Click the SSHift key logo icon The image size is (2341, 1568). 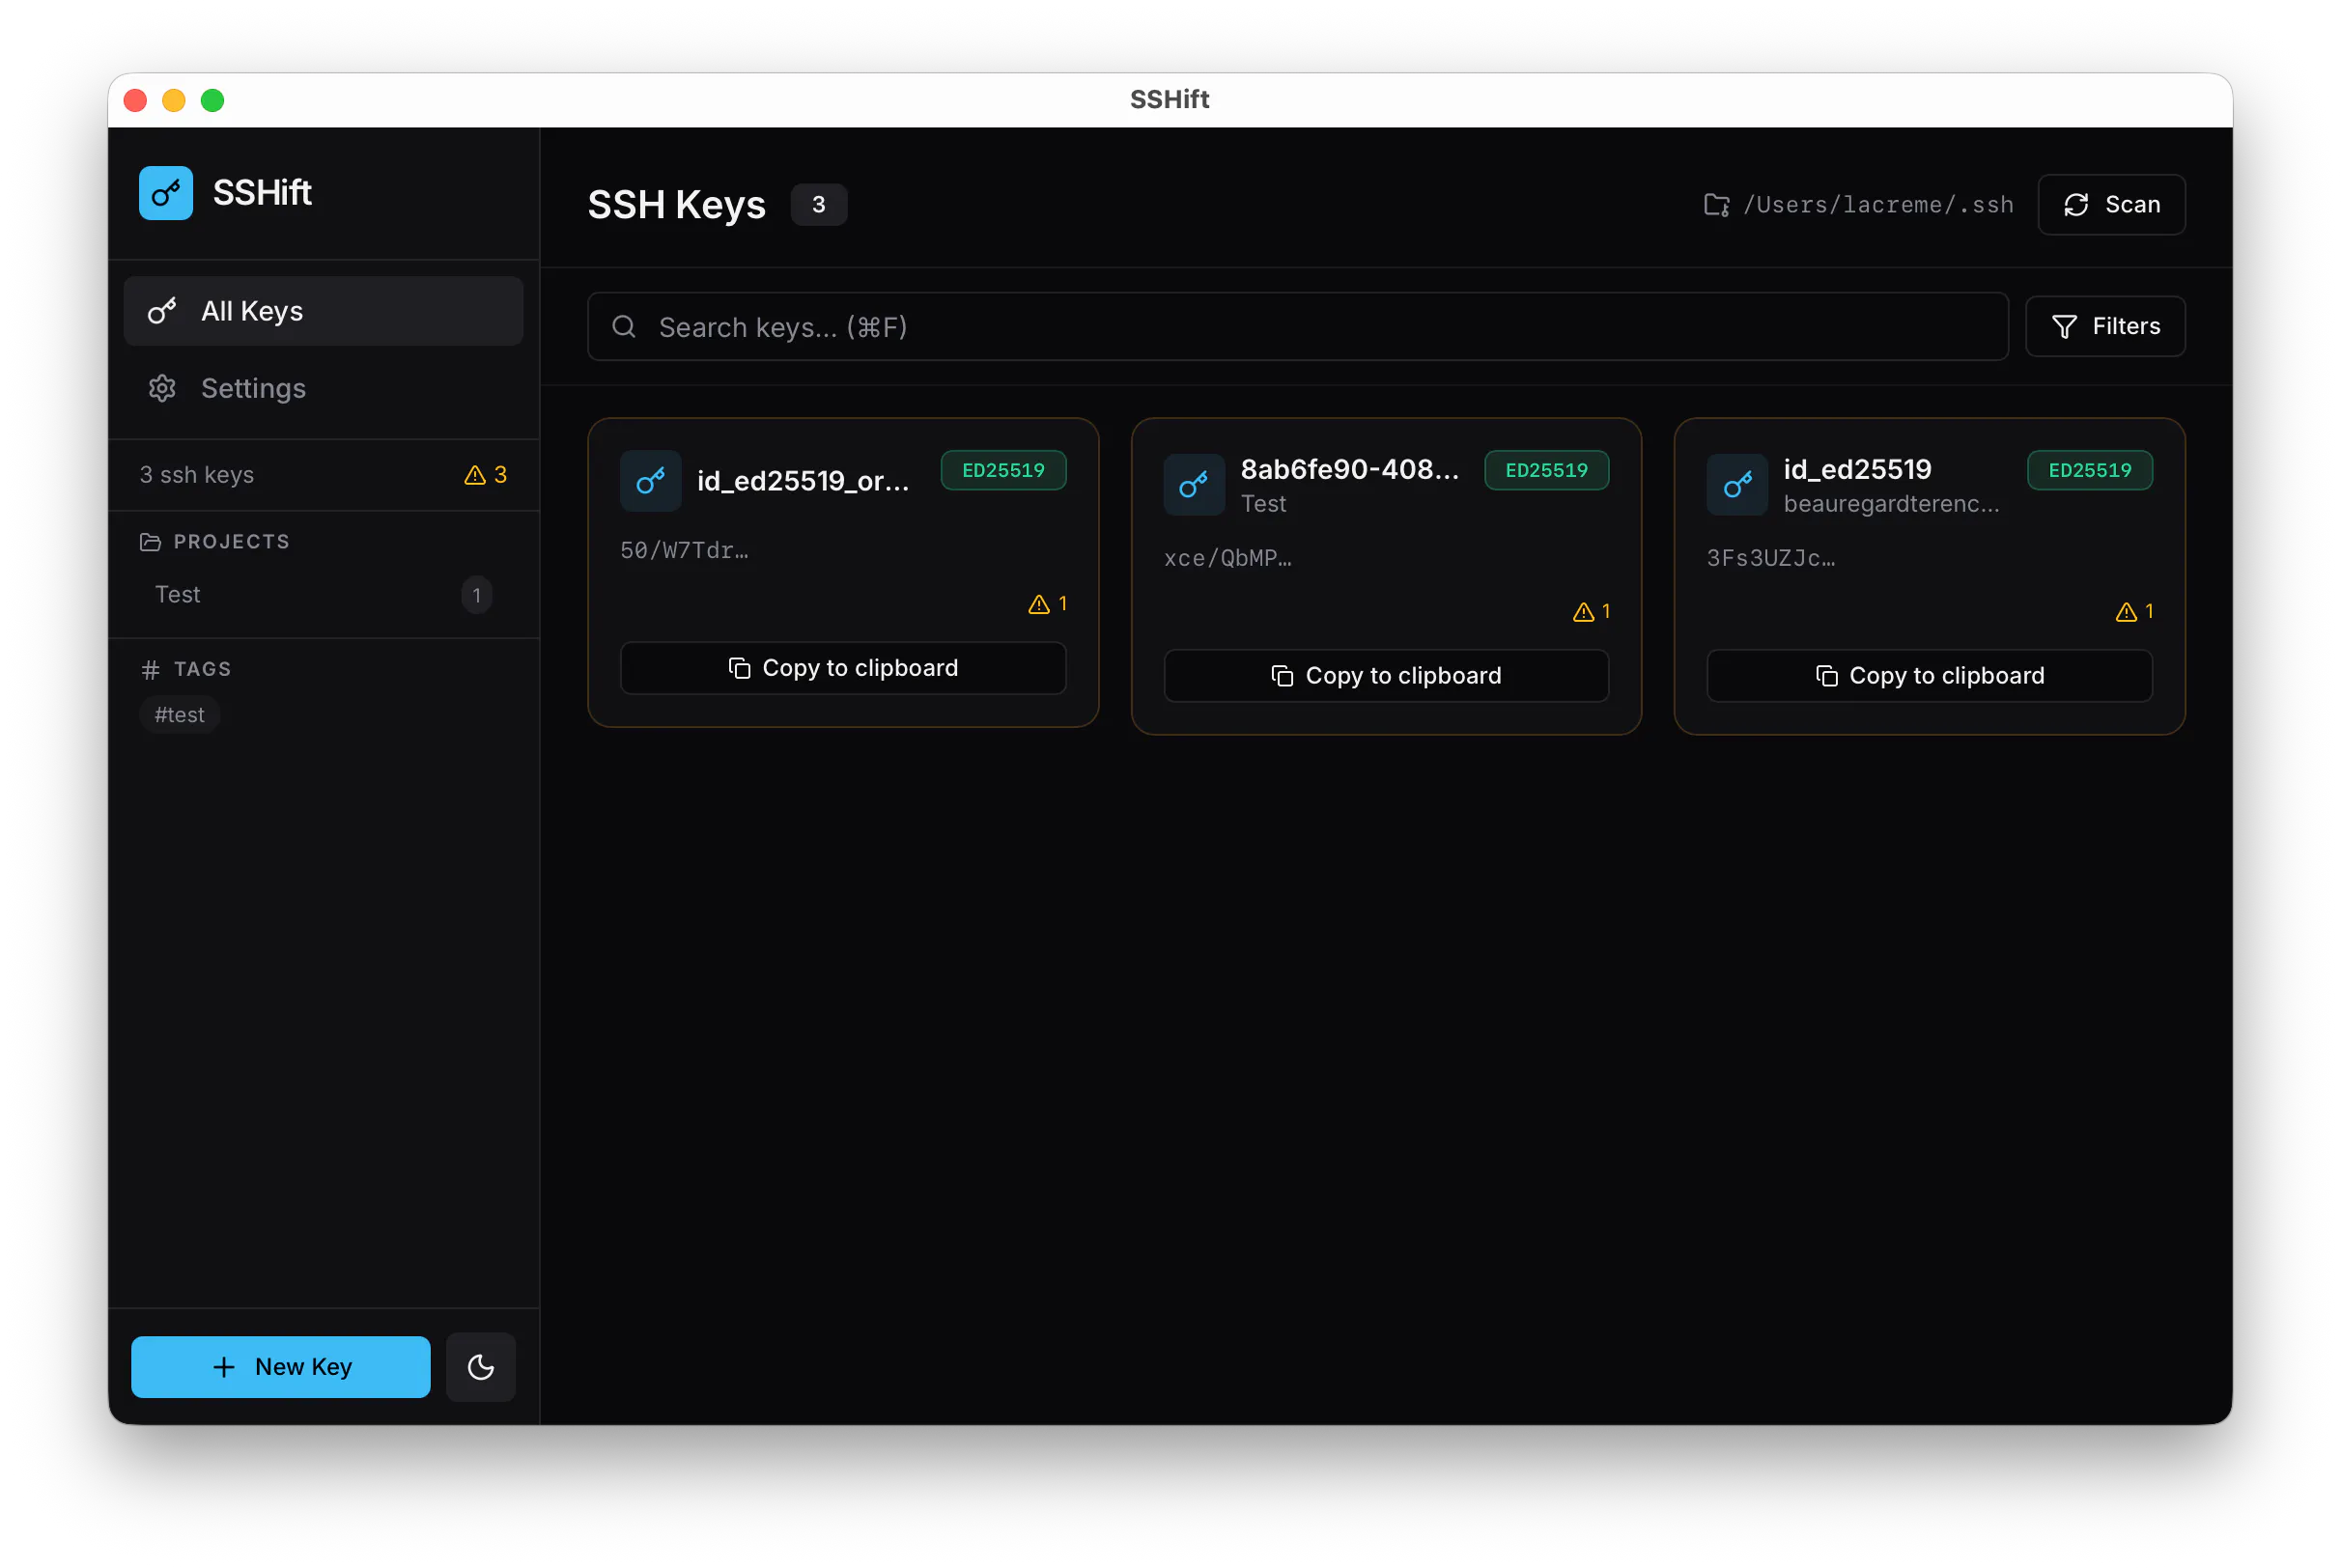coord(166,193)
